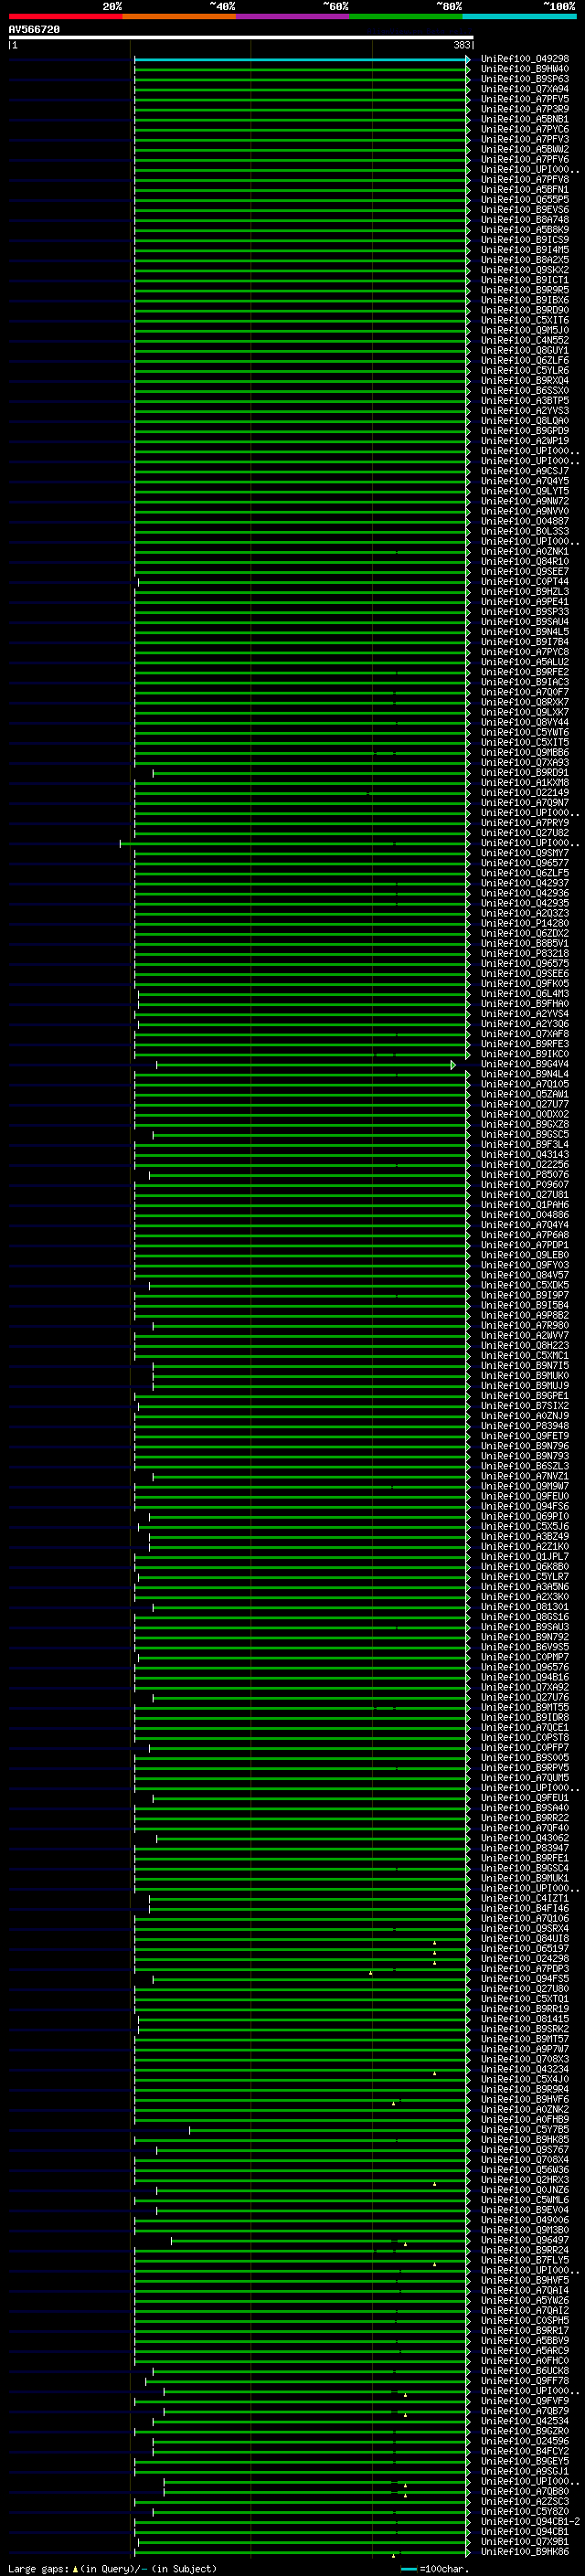Open hit UniRef100_B9R9R5
The height and width of the screenshot is (2576, 585).
(525, 290)
